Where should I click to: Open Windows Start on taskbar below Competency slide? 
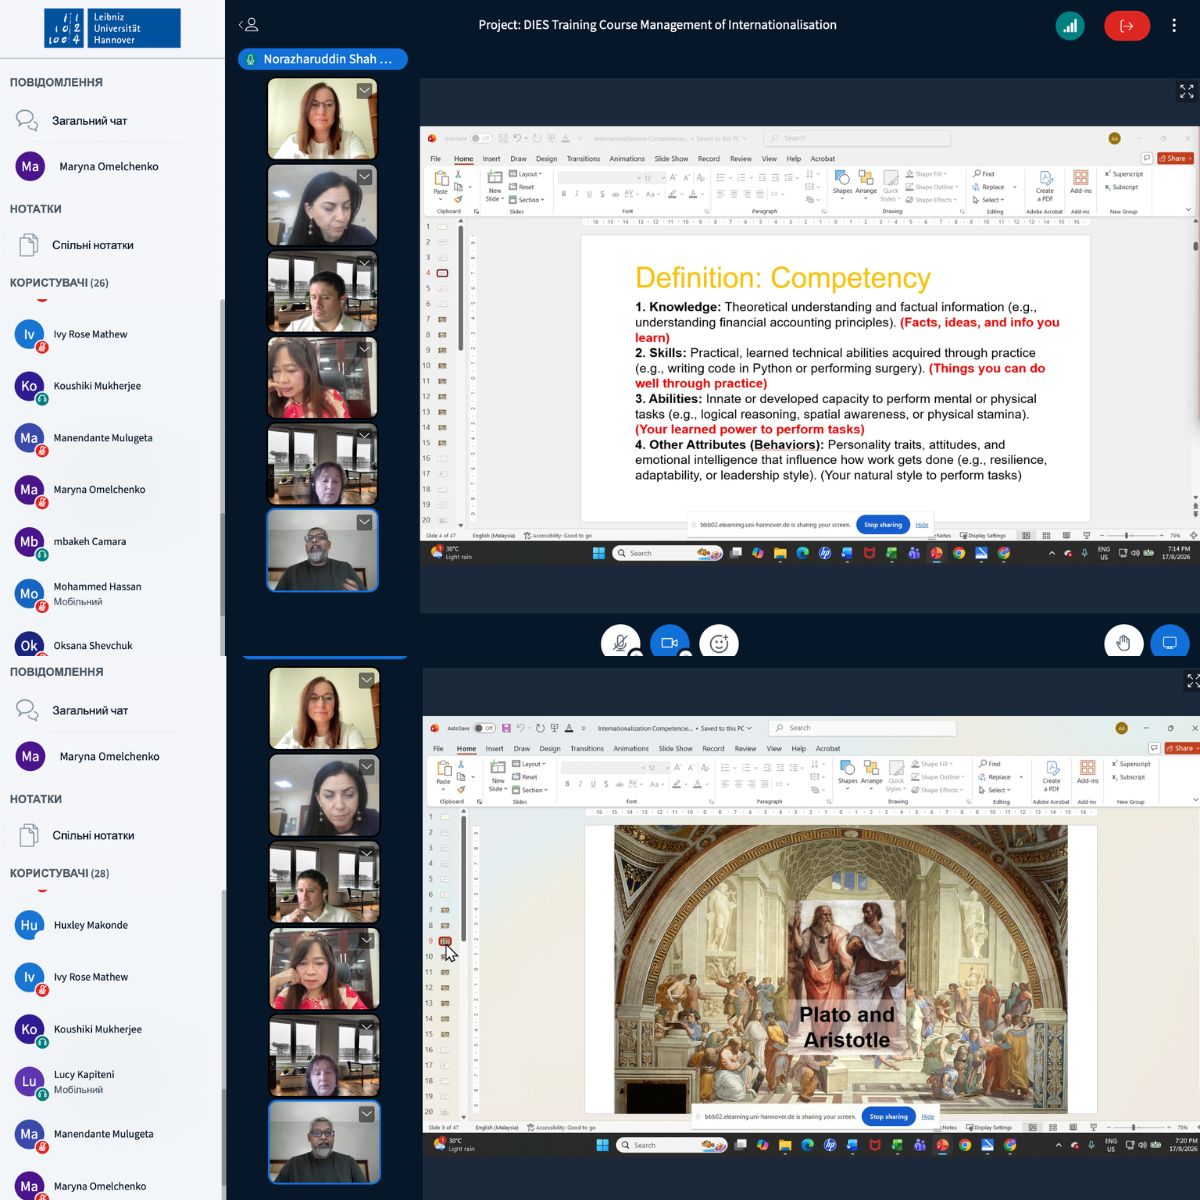[x=598, y=553]
